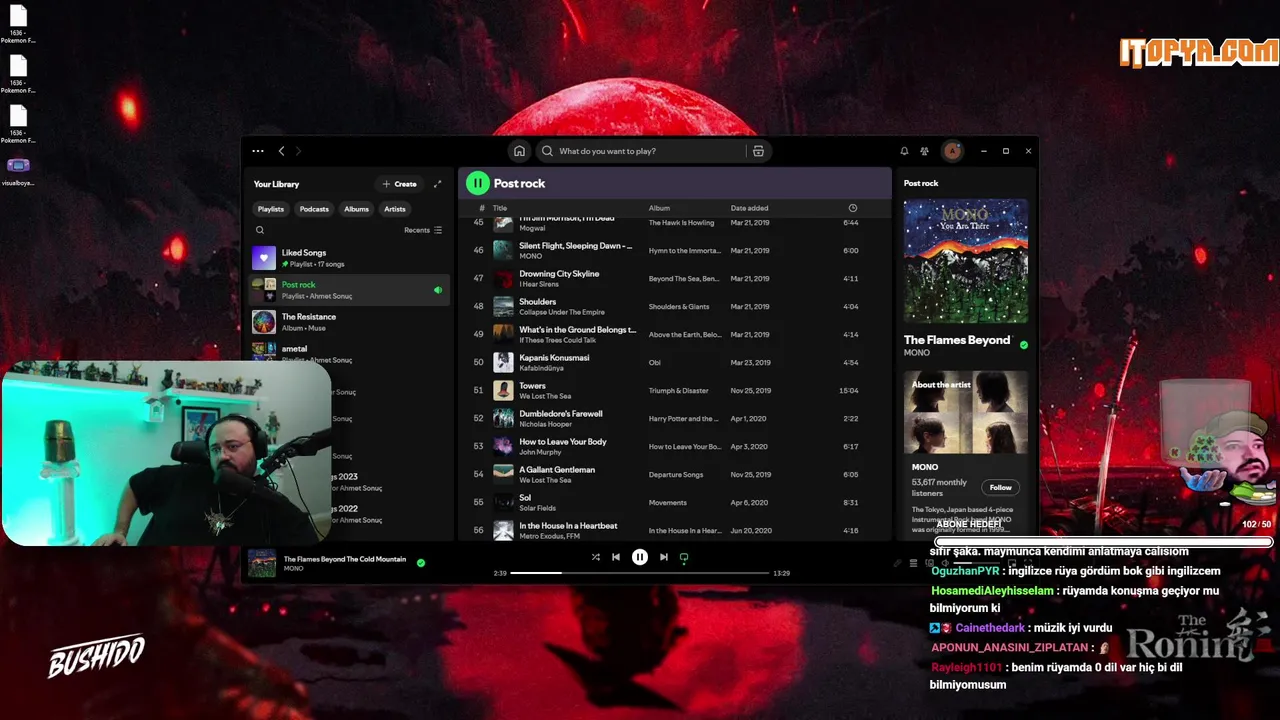
Task: Select What's in the Ground Belongs track
Action: coord(674,334)
